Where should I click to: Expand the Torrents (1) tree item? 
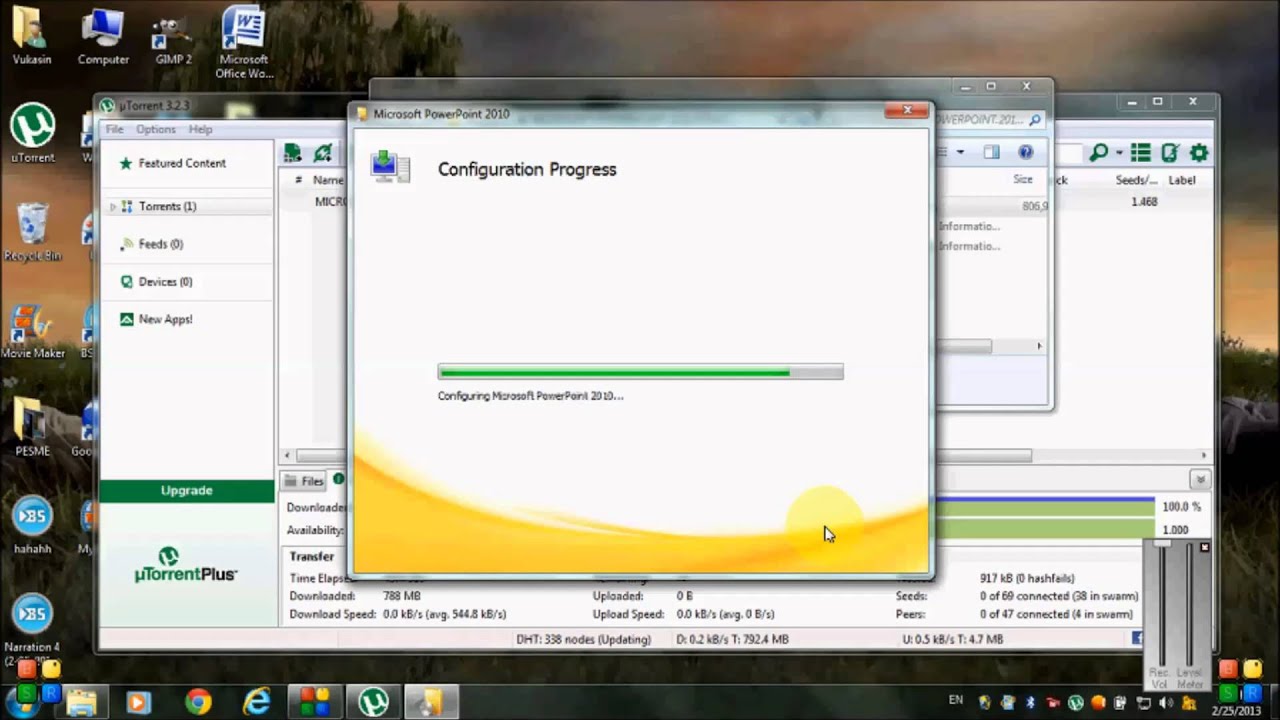[x=113, y=206]
